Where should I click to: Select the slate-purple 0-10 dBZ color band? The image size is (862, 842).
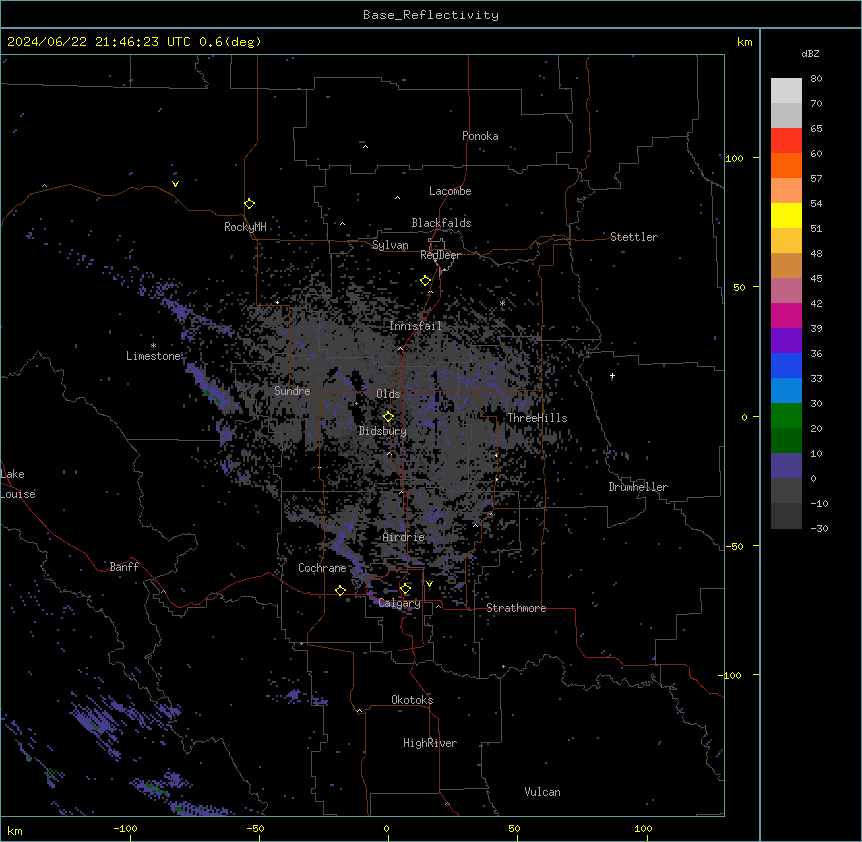786,466
